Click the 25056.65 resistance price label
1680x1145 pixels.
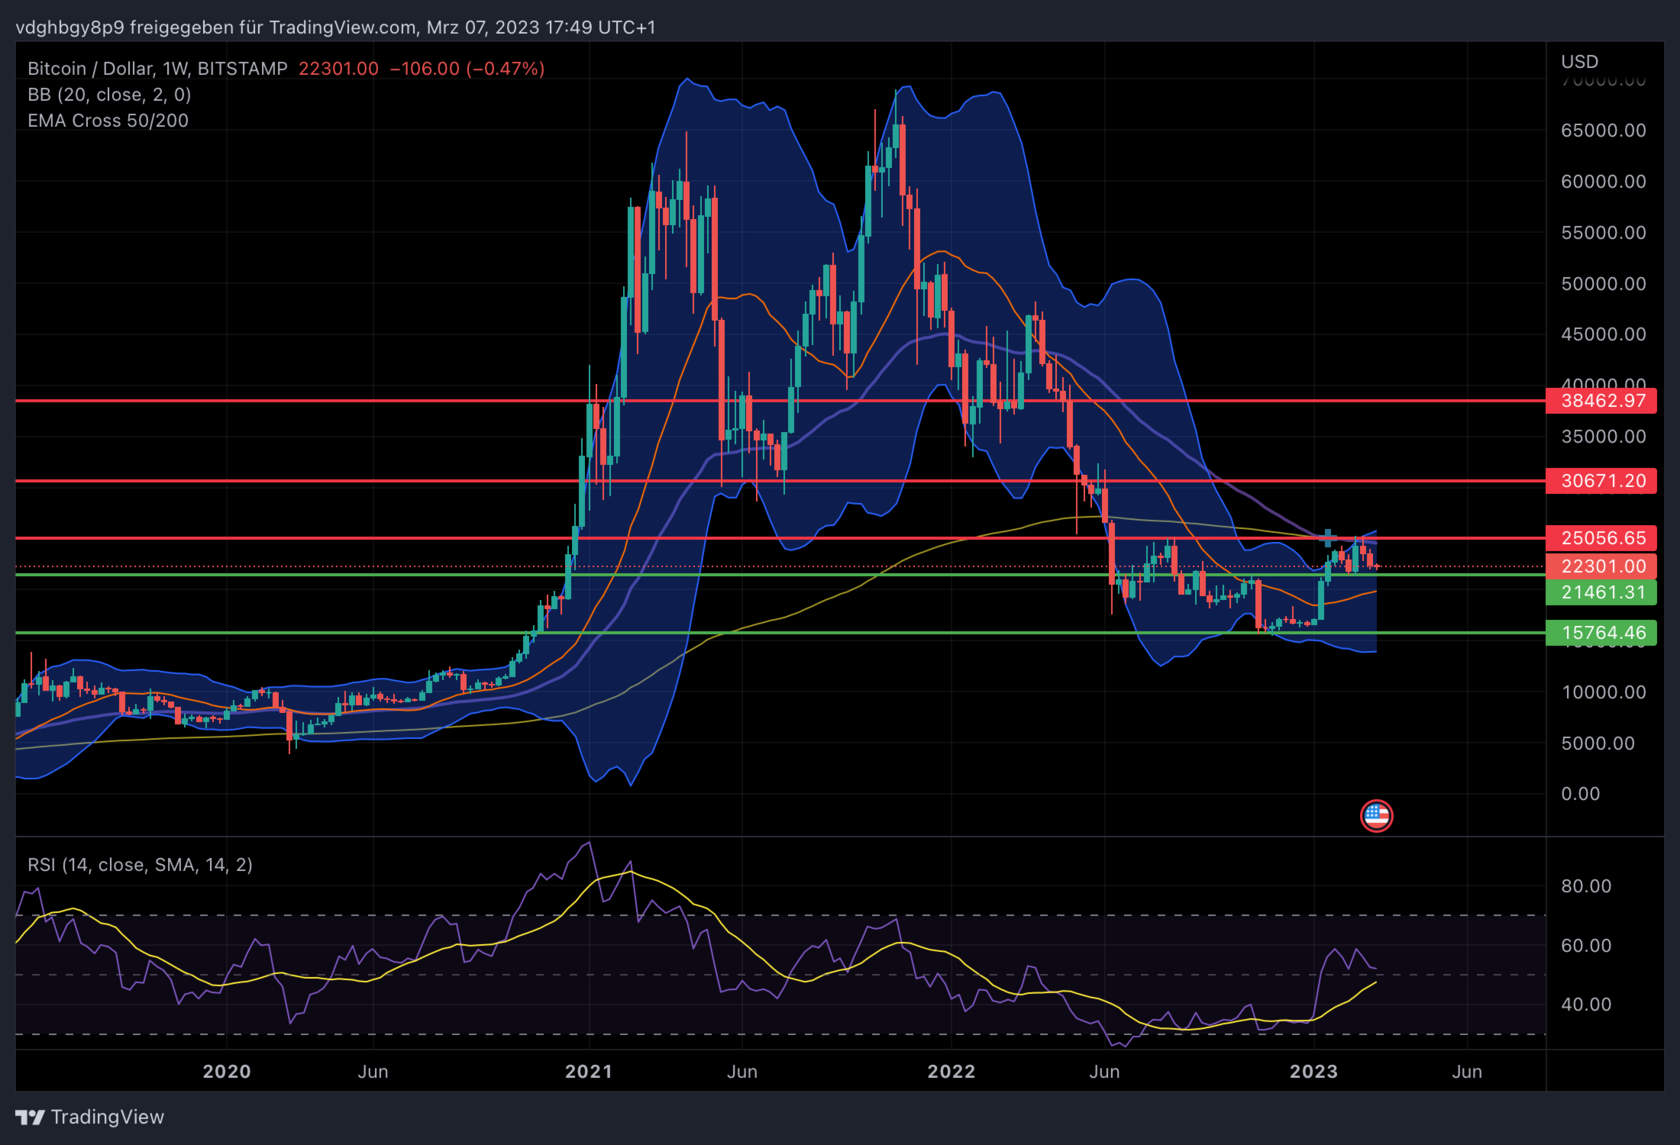click(x=1602, y=538)
